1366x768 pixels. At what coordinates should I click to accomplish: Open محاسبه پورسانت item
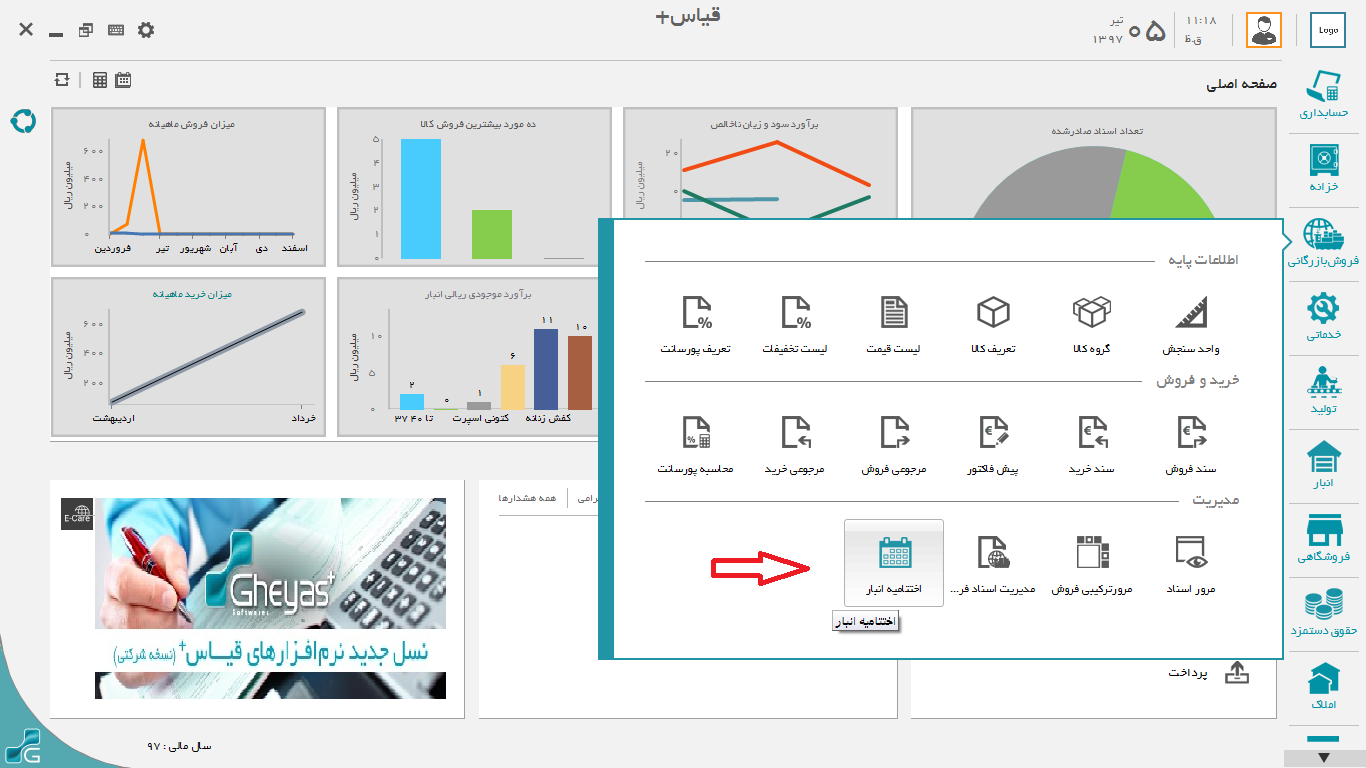[x=696, y=445]
